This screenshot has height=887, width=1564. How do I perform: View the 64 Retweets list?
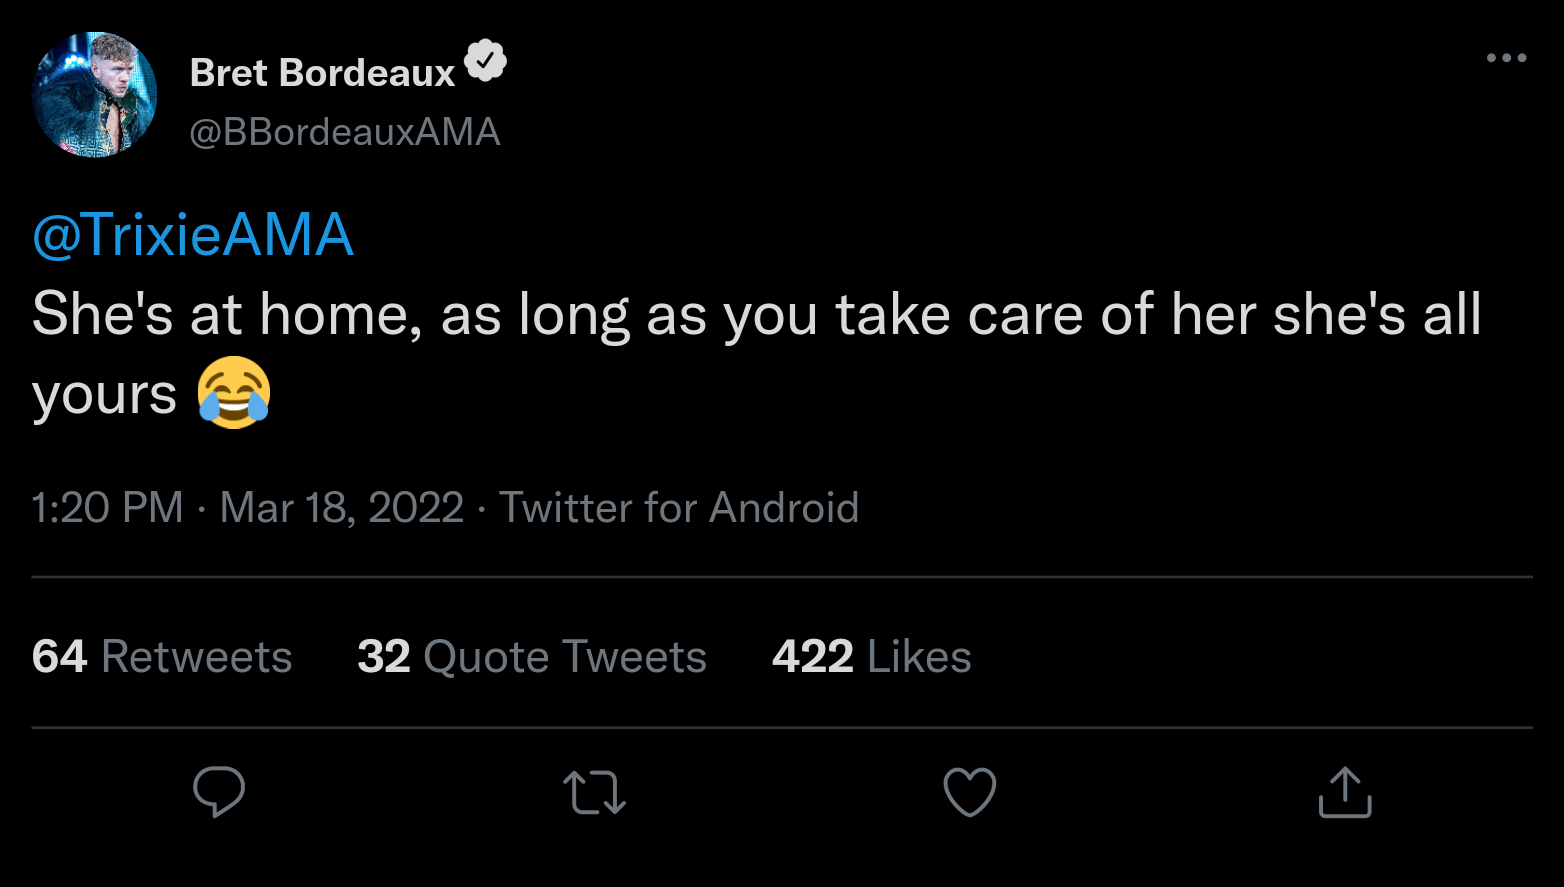click(x=162, y=657)
